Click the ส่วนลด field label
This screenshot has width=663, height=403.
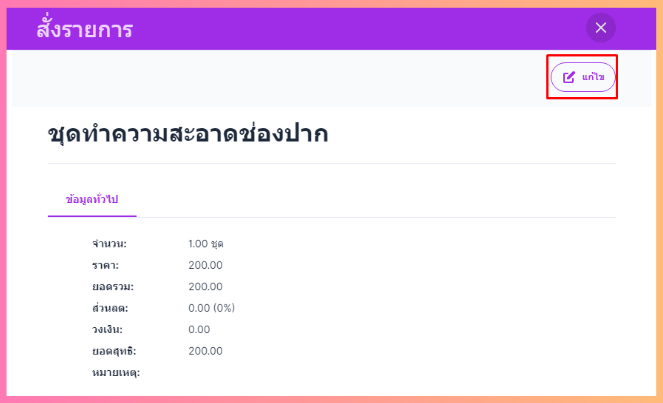point(110,308)
